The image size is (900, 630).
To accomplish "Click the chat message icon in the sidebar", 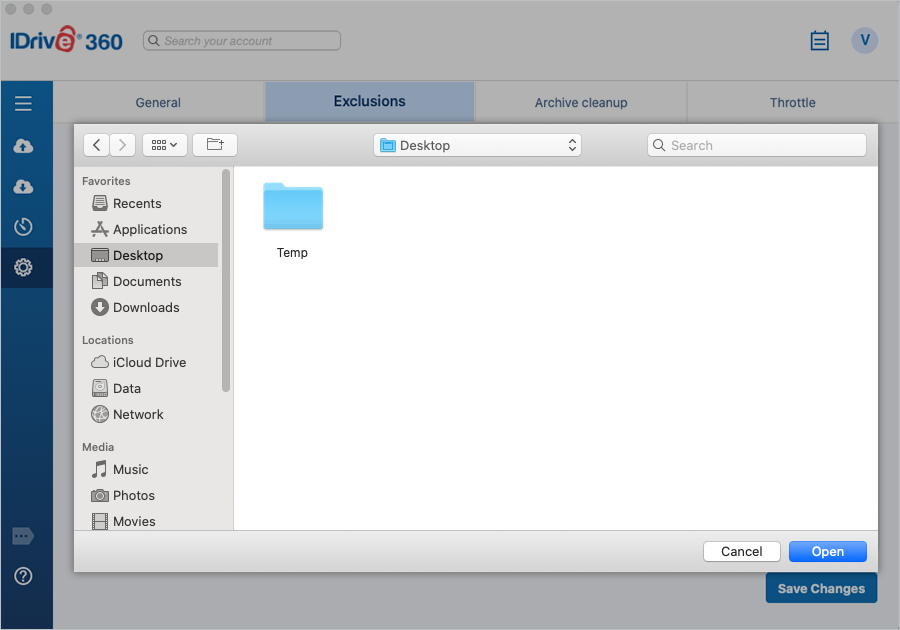I will pos(23,536).
